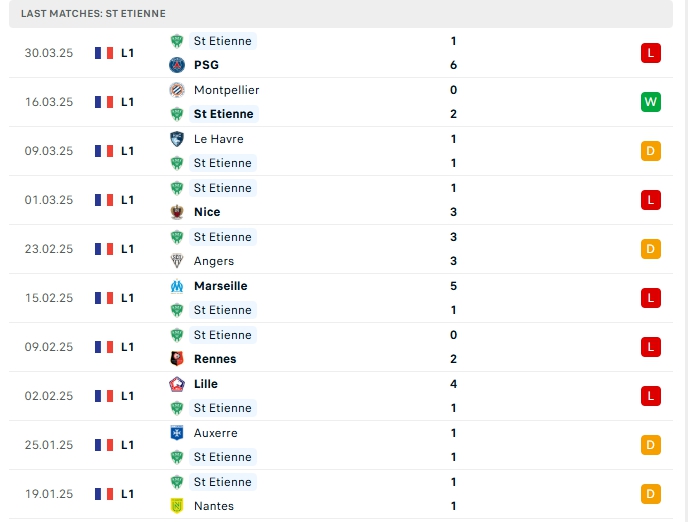Click the red L badge for PSG match
Screen dimensions: 688x522
coord(650,53)
